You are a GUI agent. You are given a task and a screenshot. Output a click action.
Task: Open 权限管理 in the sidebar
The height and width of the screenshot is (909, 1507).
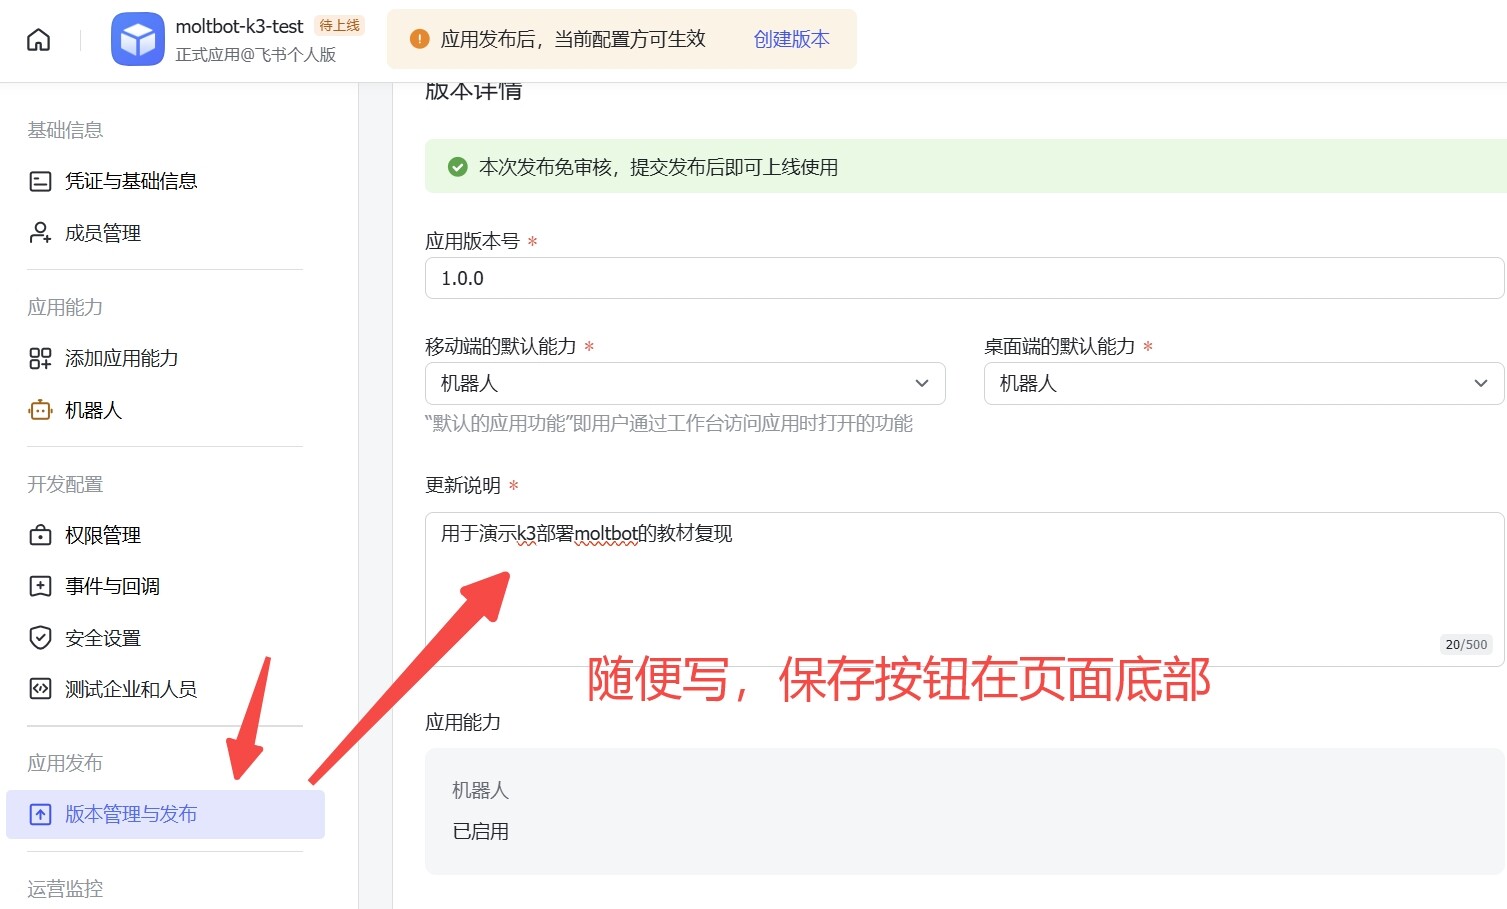[x=103, y=535]
